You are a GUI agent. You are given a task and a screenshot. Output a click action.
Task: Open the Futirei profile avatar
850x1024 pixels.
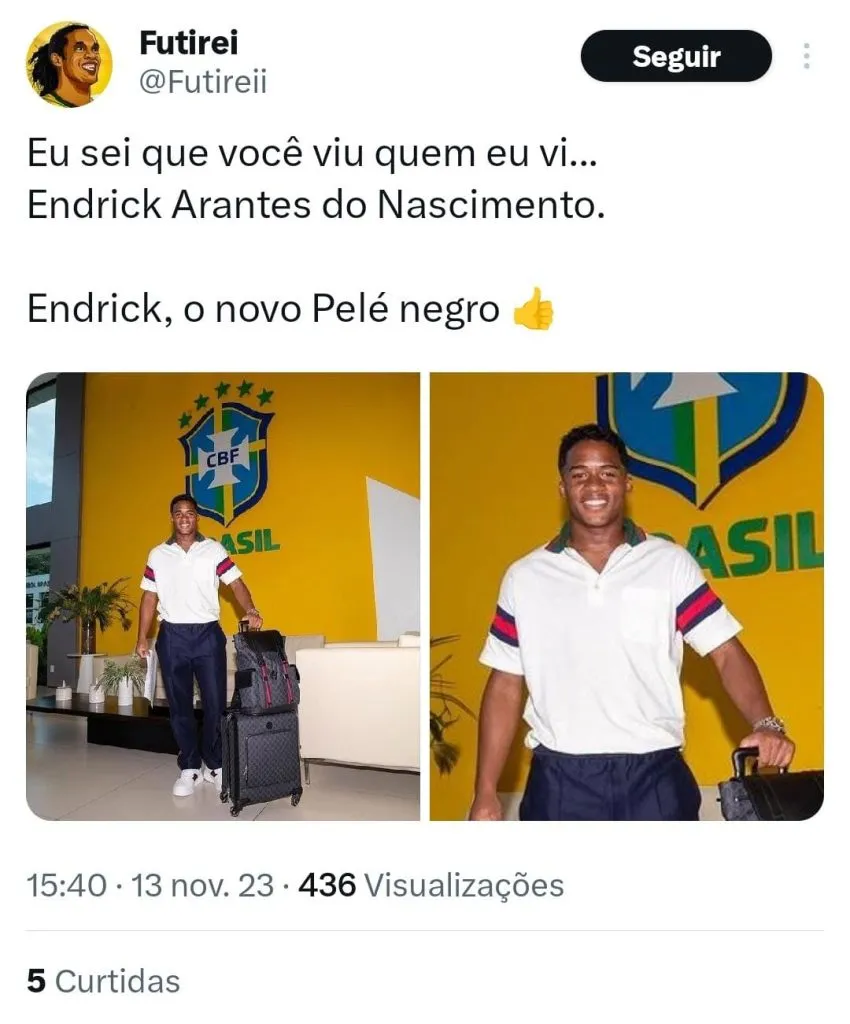69,64
